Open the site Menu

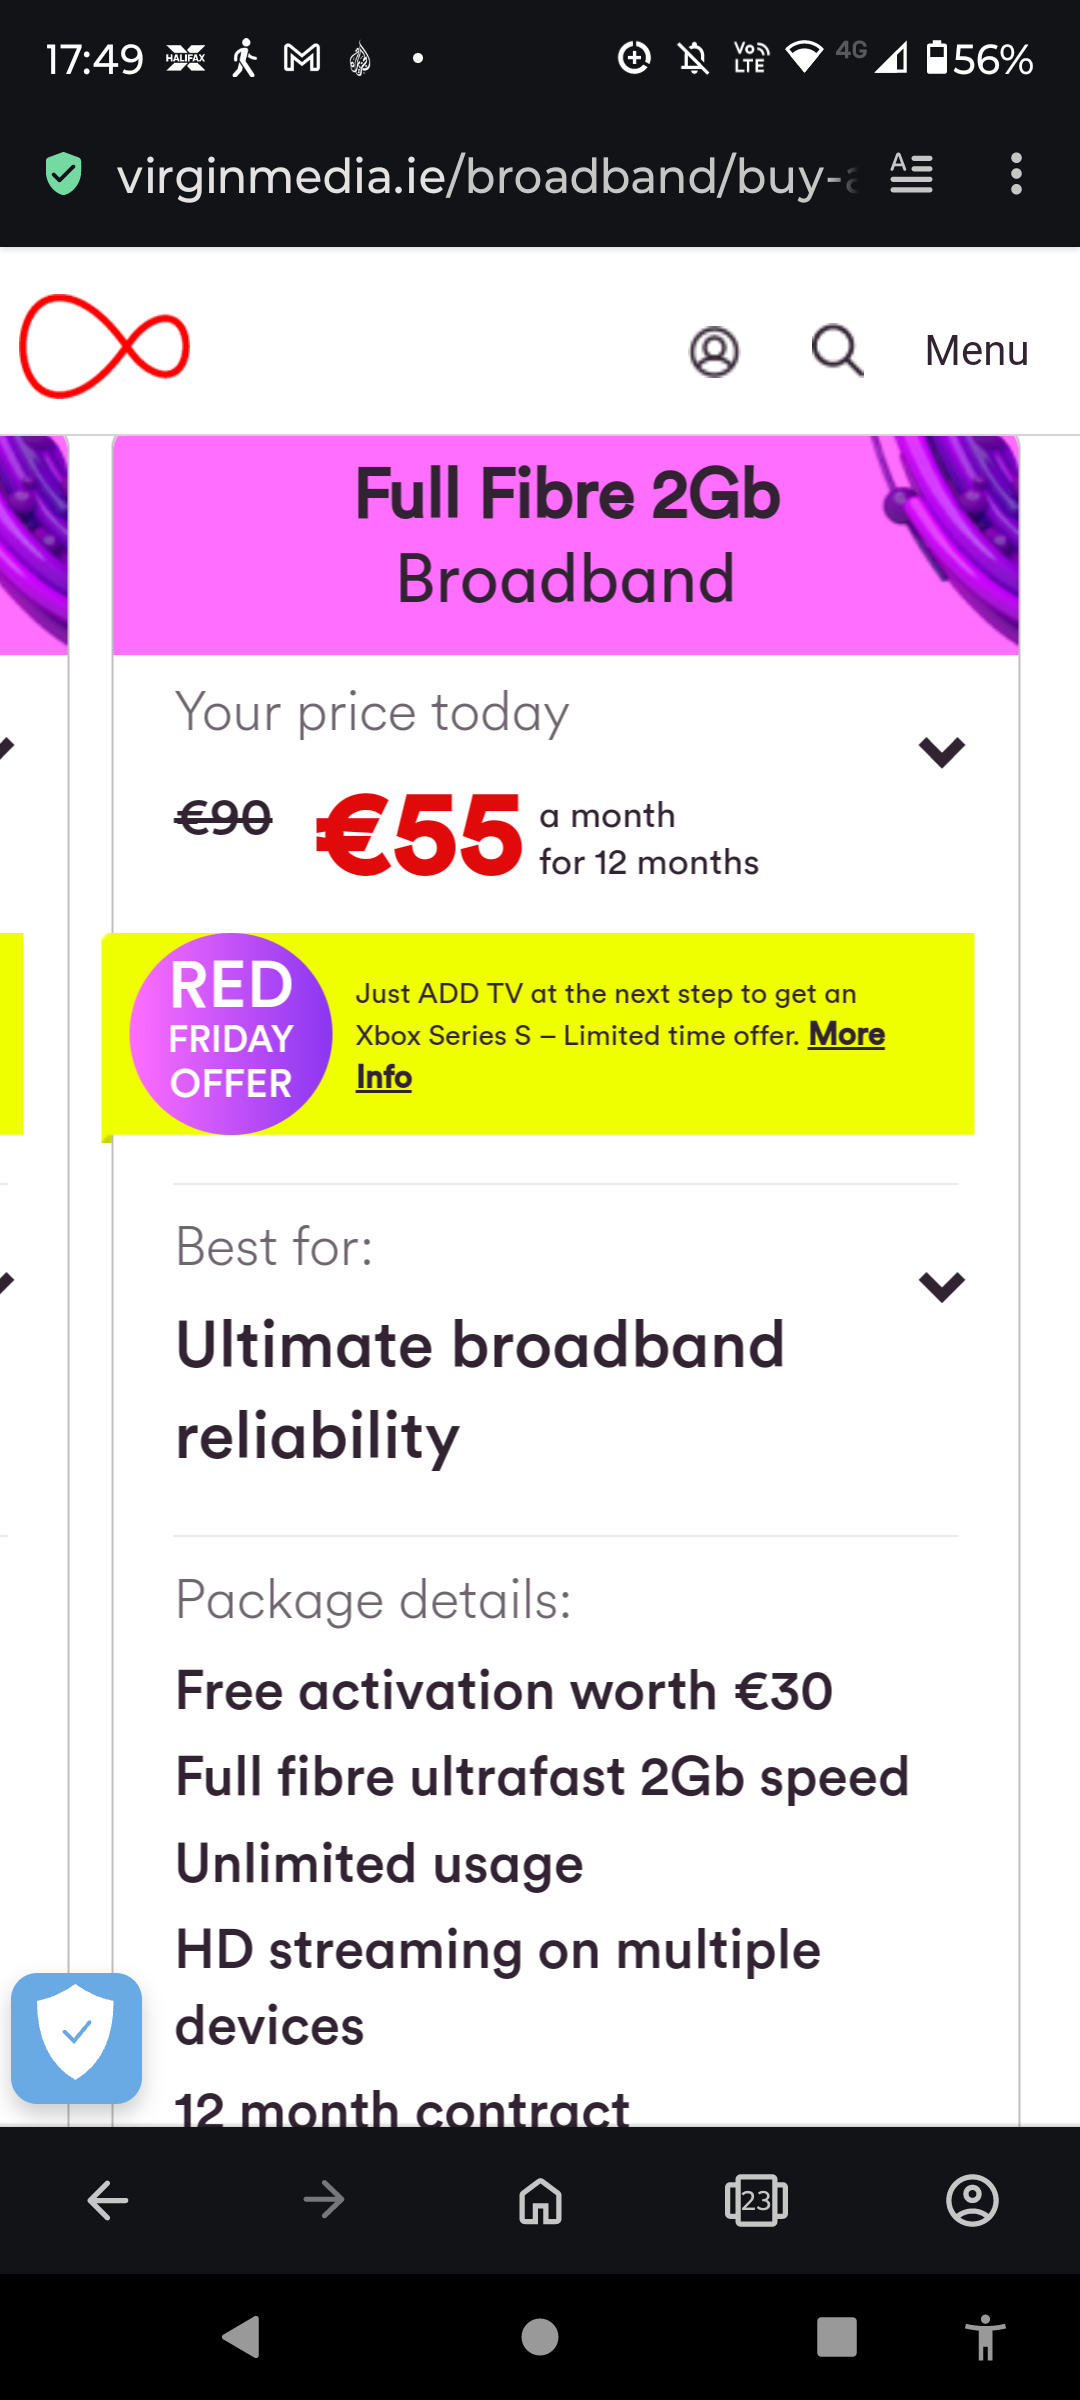(976, 351)
